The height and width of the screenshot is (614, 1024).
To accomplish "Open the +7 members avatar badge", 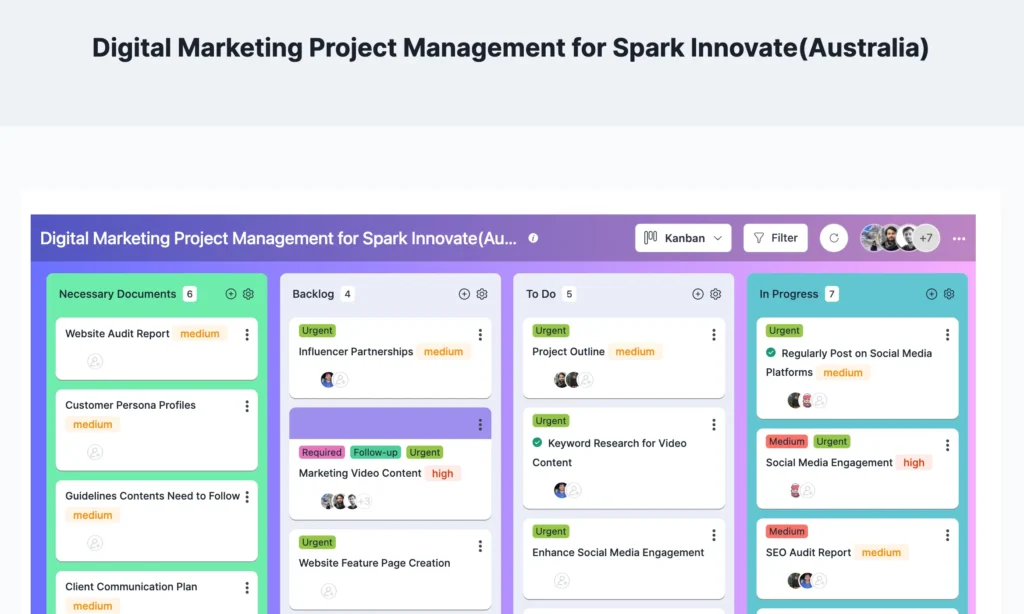I will [926, 238].
